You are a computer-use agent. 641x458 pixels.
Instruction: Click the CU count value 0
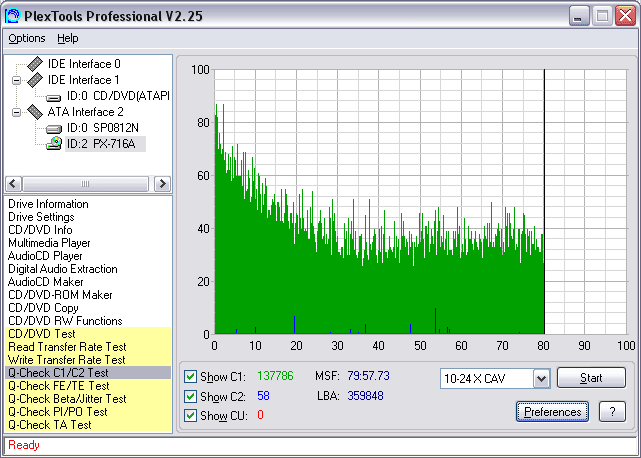click(x=260, y=415)
